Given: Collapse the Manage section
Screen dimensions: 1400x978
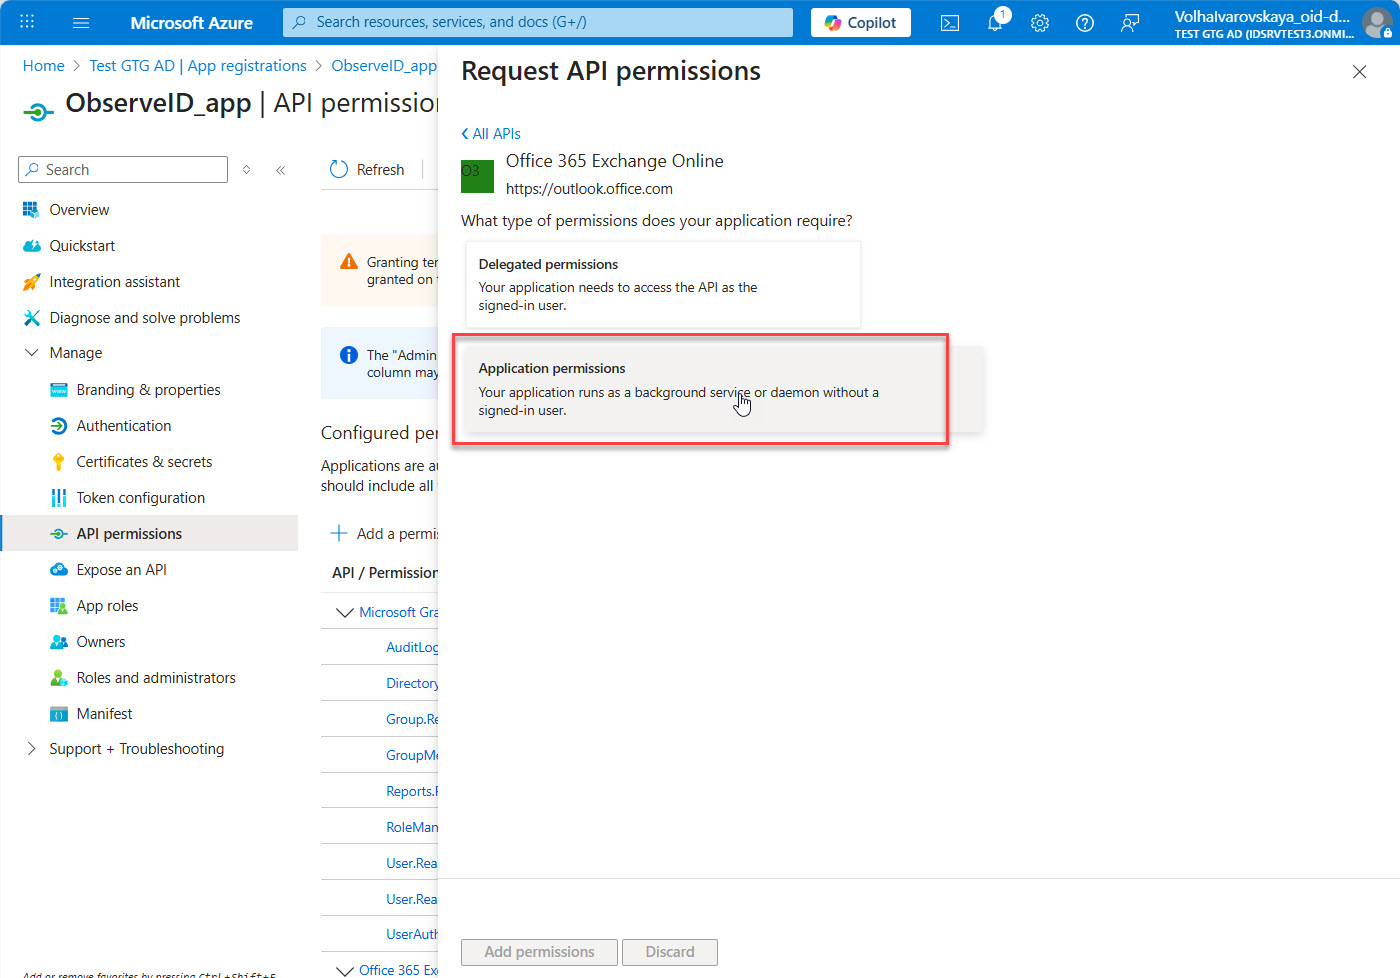Looking at the screenshot, I should point(32,353).
